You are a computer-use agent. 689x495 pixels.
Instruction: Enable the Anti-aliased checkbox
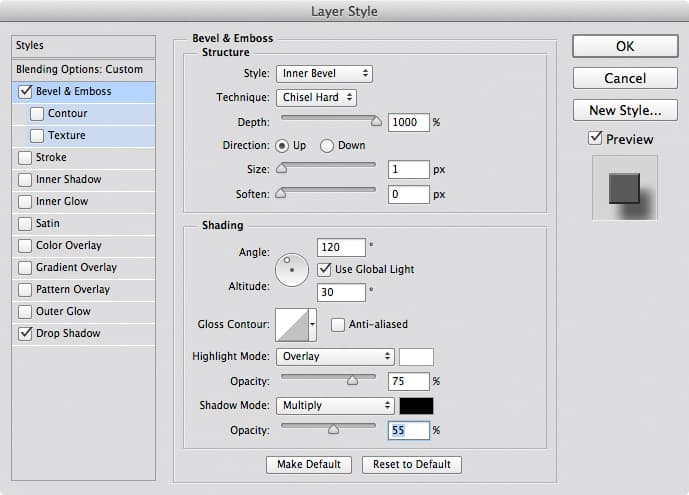tap(337, 325)
